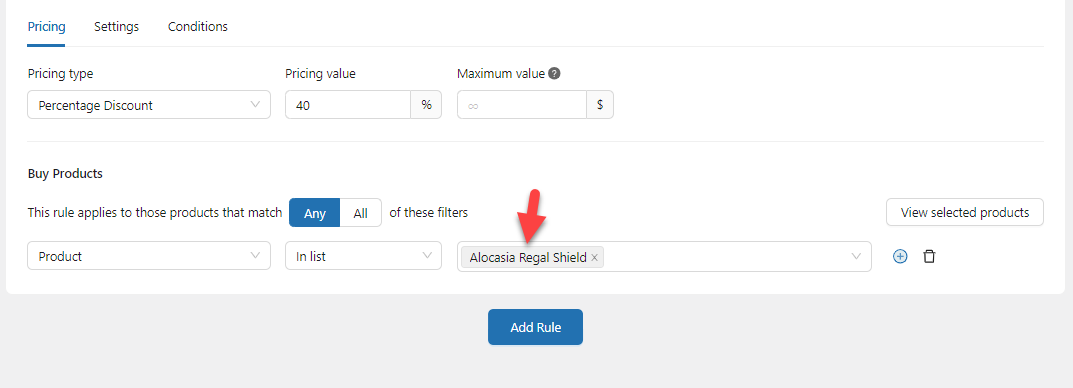Open the Pricing type dropdown
Screen dimensions: 1073x388
(x=149, y=105)
